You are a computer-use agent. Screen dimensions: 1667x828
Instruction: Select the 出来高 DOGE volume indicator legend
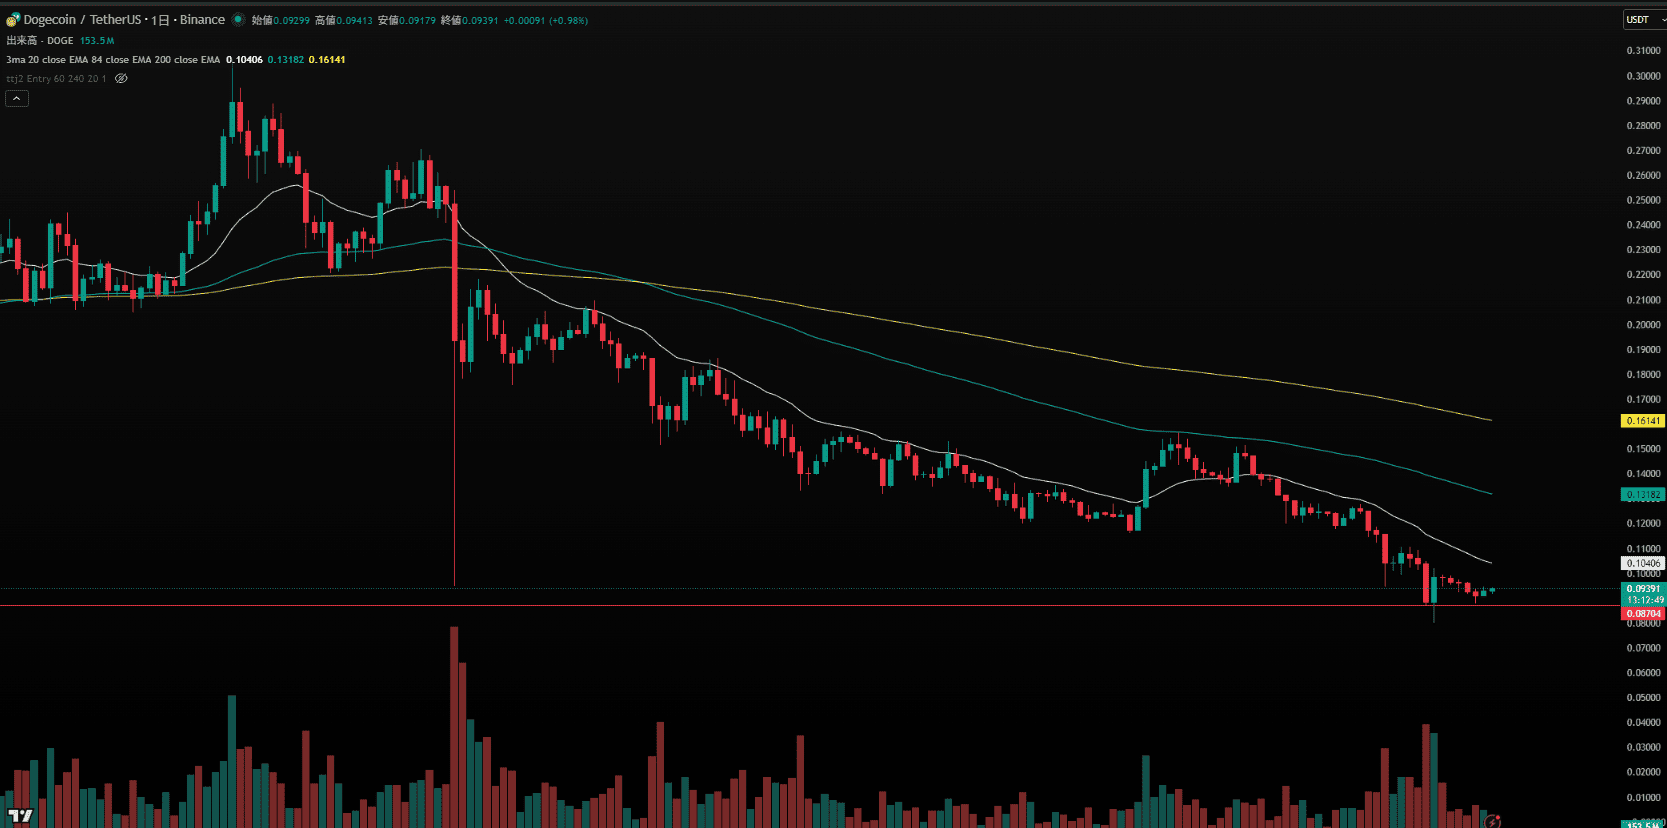tap(40, 41)
